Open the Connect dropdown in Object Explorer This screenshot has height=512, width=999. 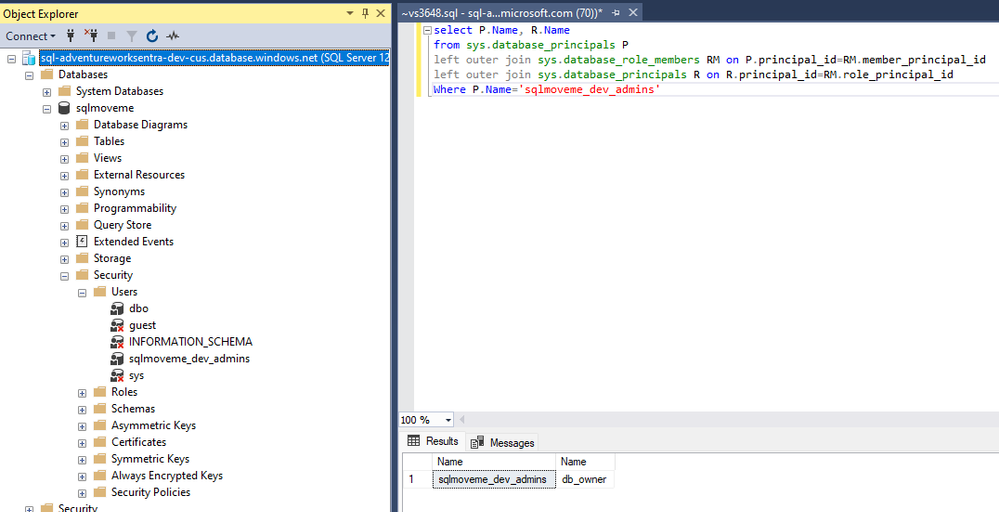coord(31,36)
